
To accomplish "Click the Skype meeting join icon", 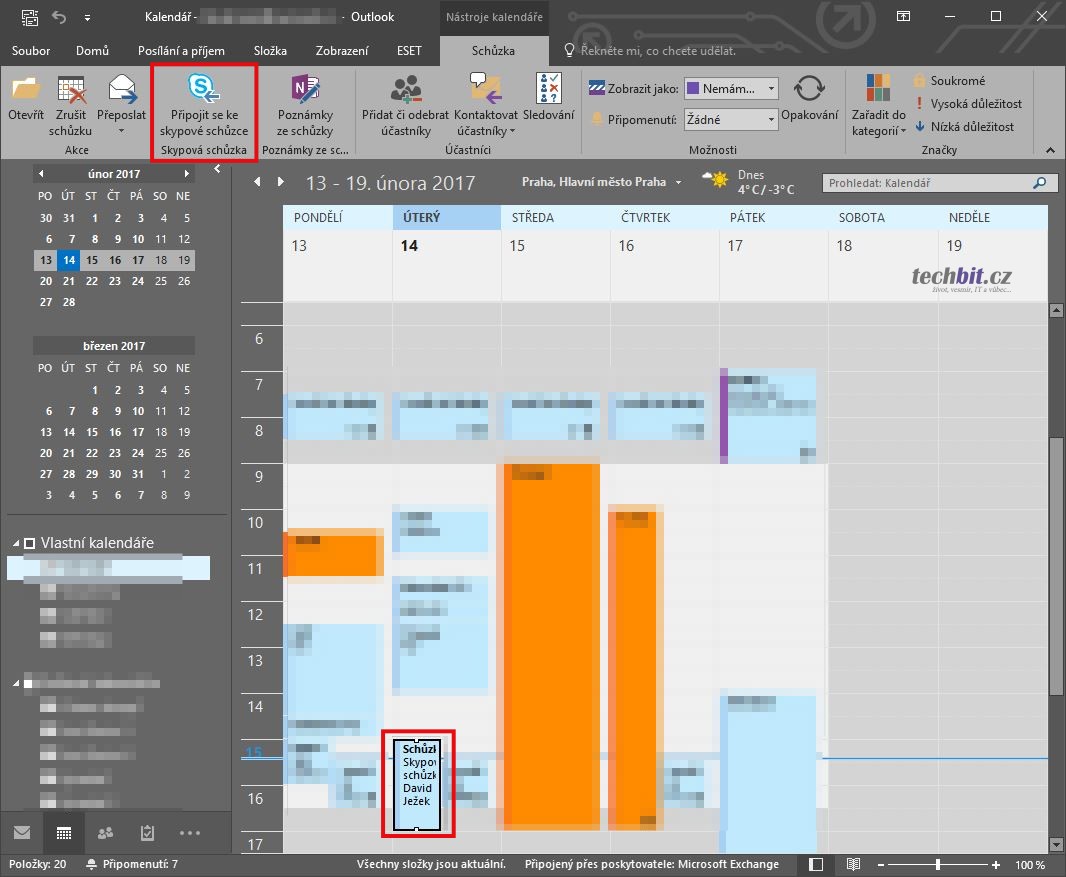I will click(204, 89).
